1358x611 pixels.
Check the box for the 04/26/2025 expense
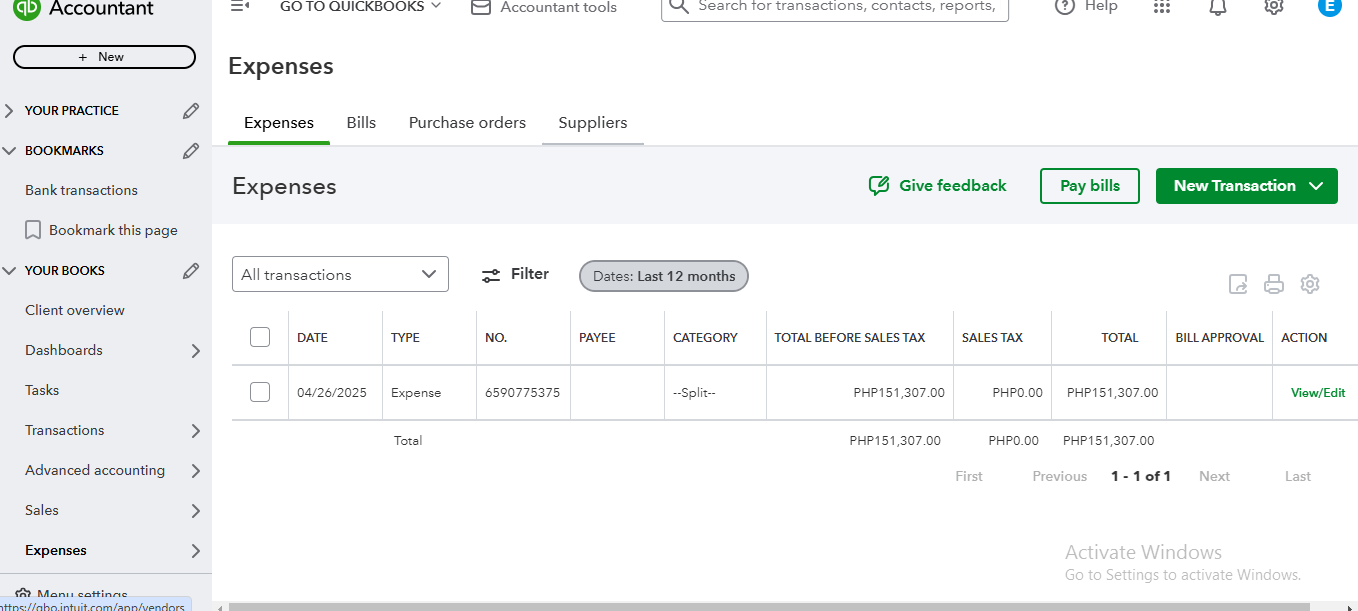point(260,392)
